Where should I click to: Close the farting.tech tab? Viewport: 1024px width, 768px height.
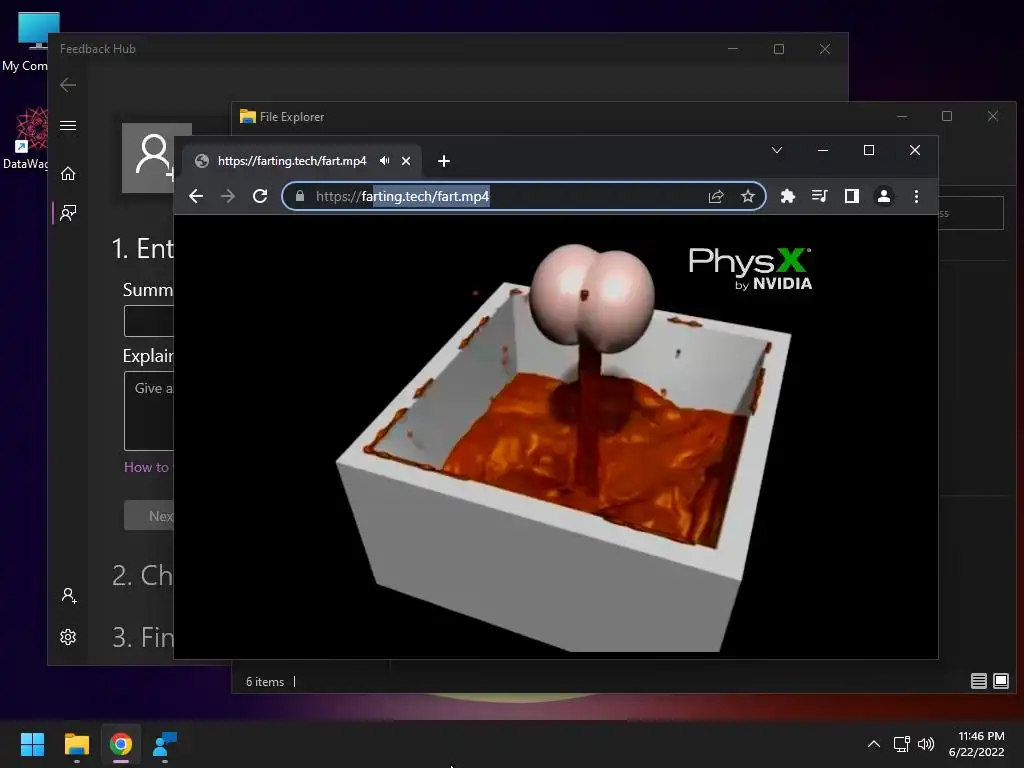tap(406, 161)
